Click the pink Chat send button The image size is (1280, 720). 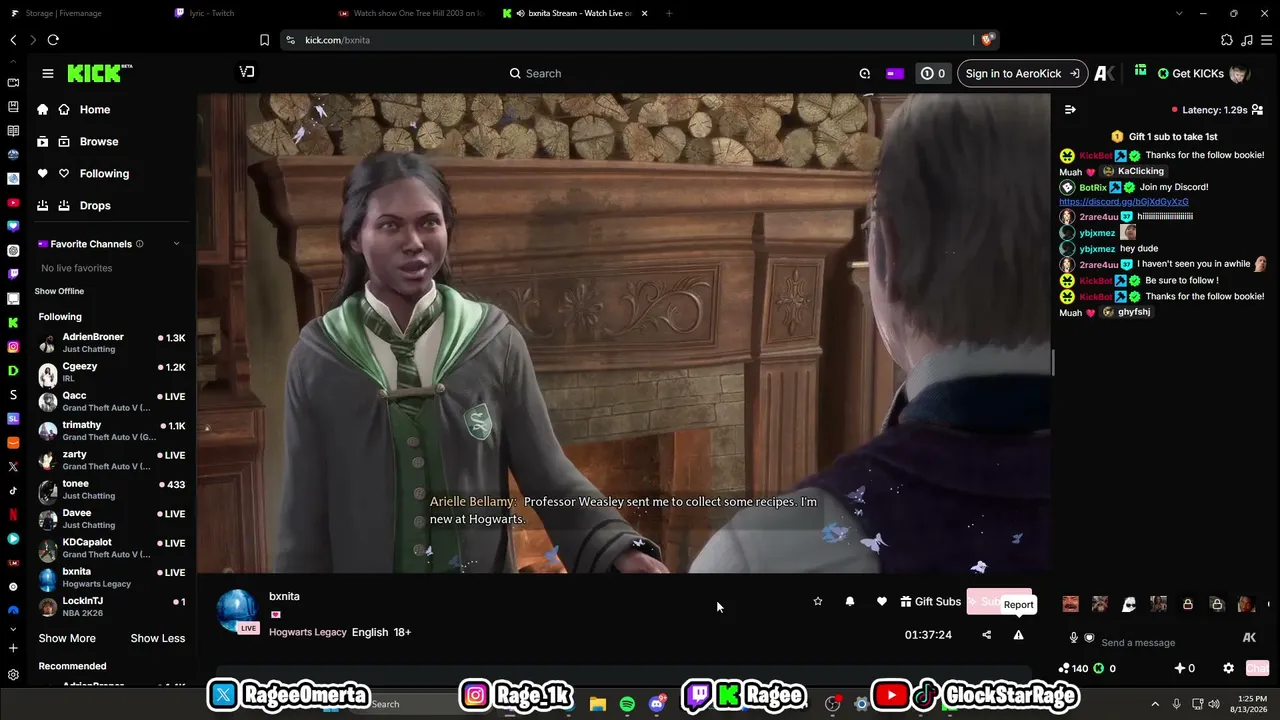tap(1257, 668)
